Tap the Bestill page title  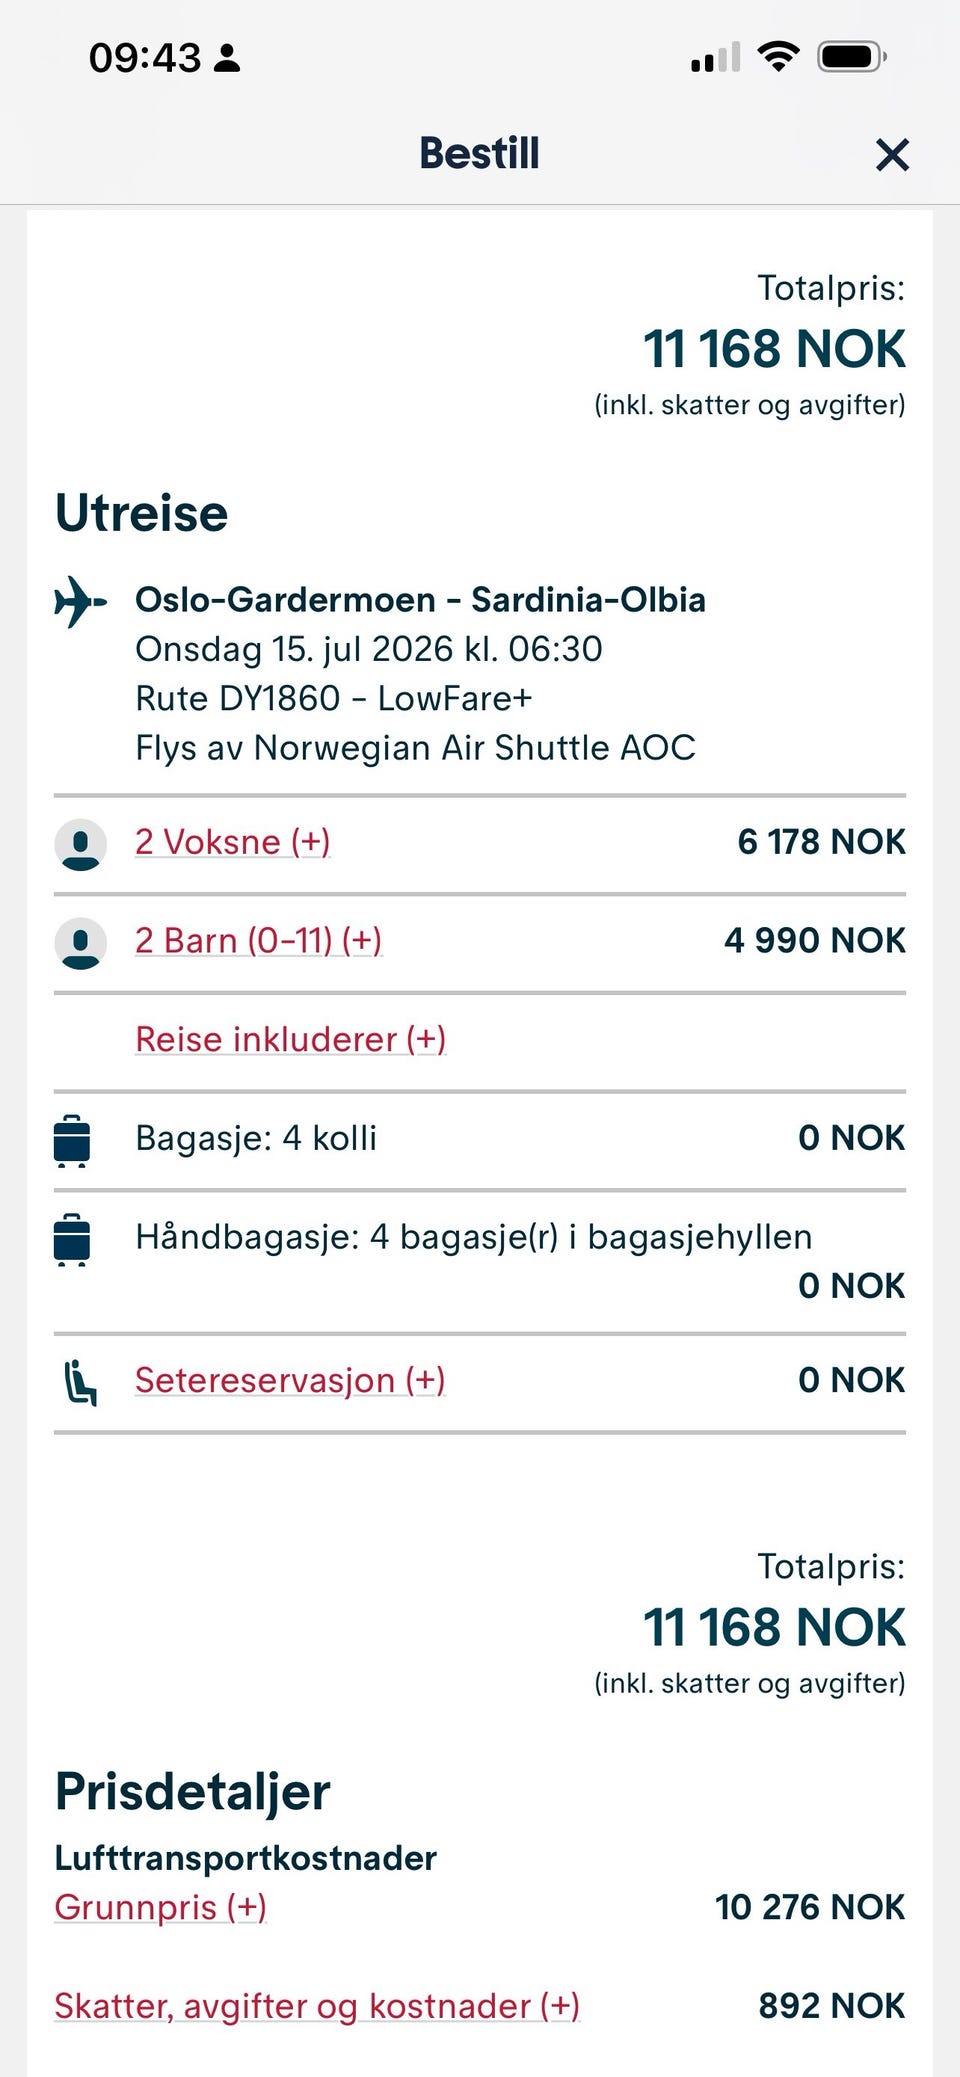479,154
